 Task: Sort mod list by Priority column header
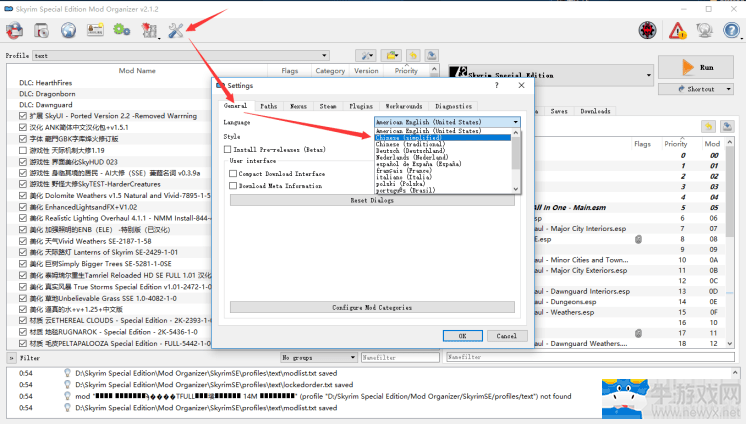click(x=405, y=70)
